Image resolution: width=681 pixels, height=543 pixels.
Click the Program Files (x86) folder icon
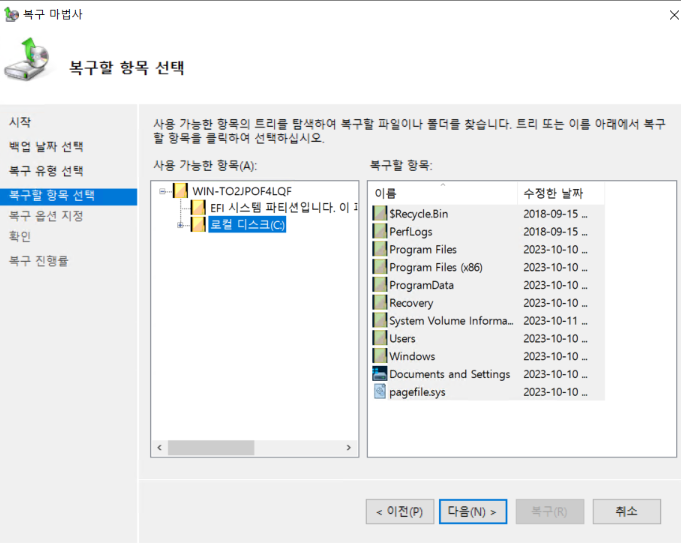pyautogui.click(x=379, y=267)
